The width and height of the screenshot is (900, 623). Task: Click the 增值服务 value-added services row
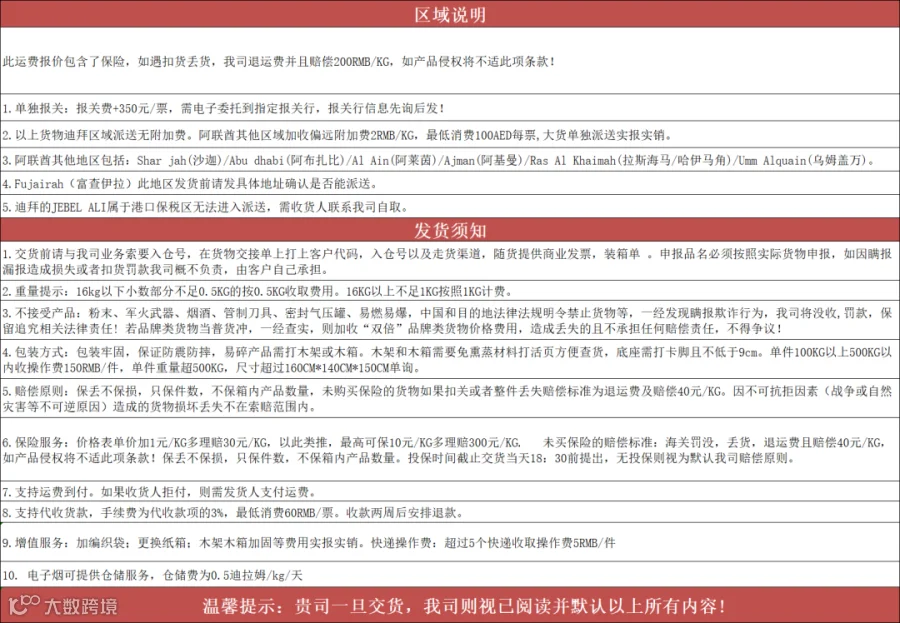coord(450,543)
